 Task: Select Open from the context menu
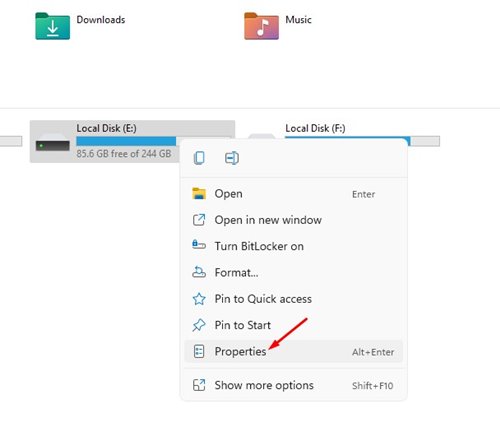pyautogui.click(x=293, y=194)
